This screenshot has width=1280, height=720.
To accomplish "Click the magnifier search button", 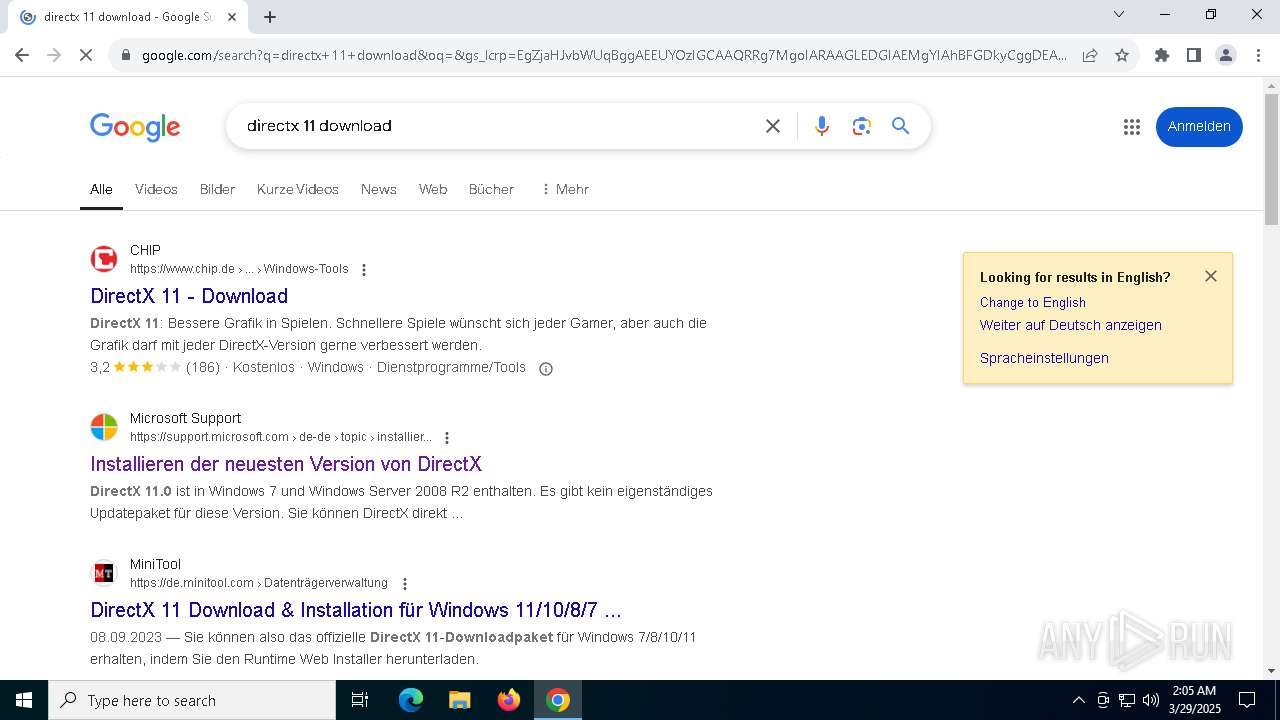I will pyautogui.click(x=901, y=126).
